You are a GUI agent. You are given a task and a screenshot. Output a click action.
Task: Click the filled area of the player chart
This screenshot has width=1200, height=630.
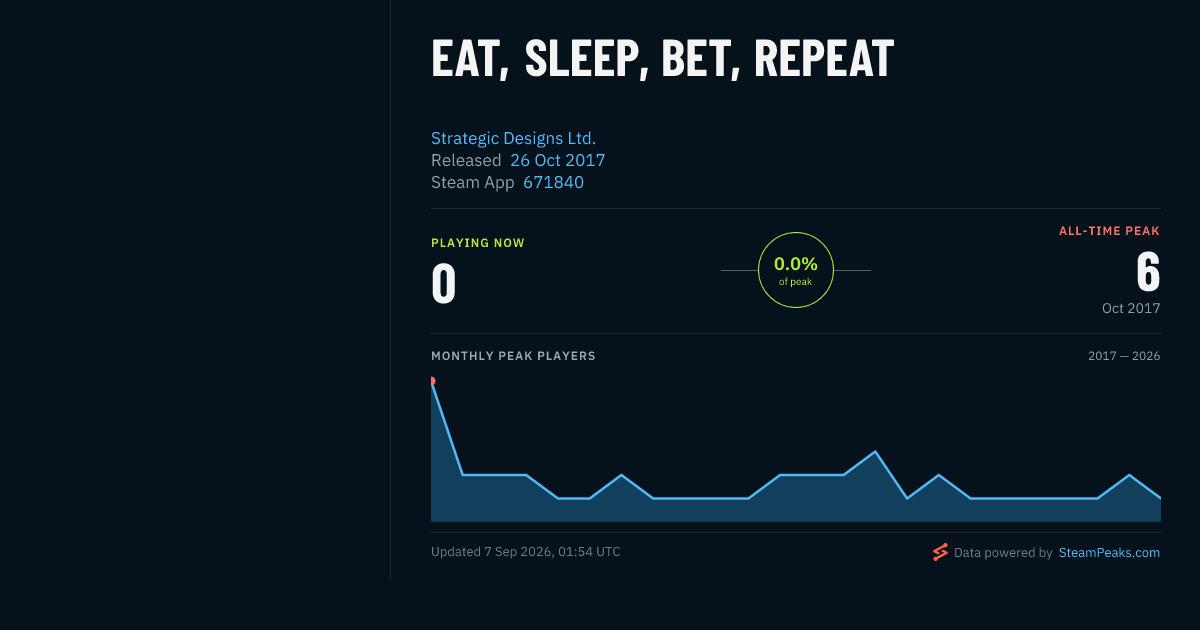[x=795, y=505]
